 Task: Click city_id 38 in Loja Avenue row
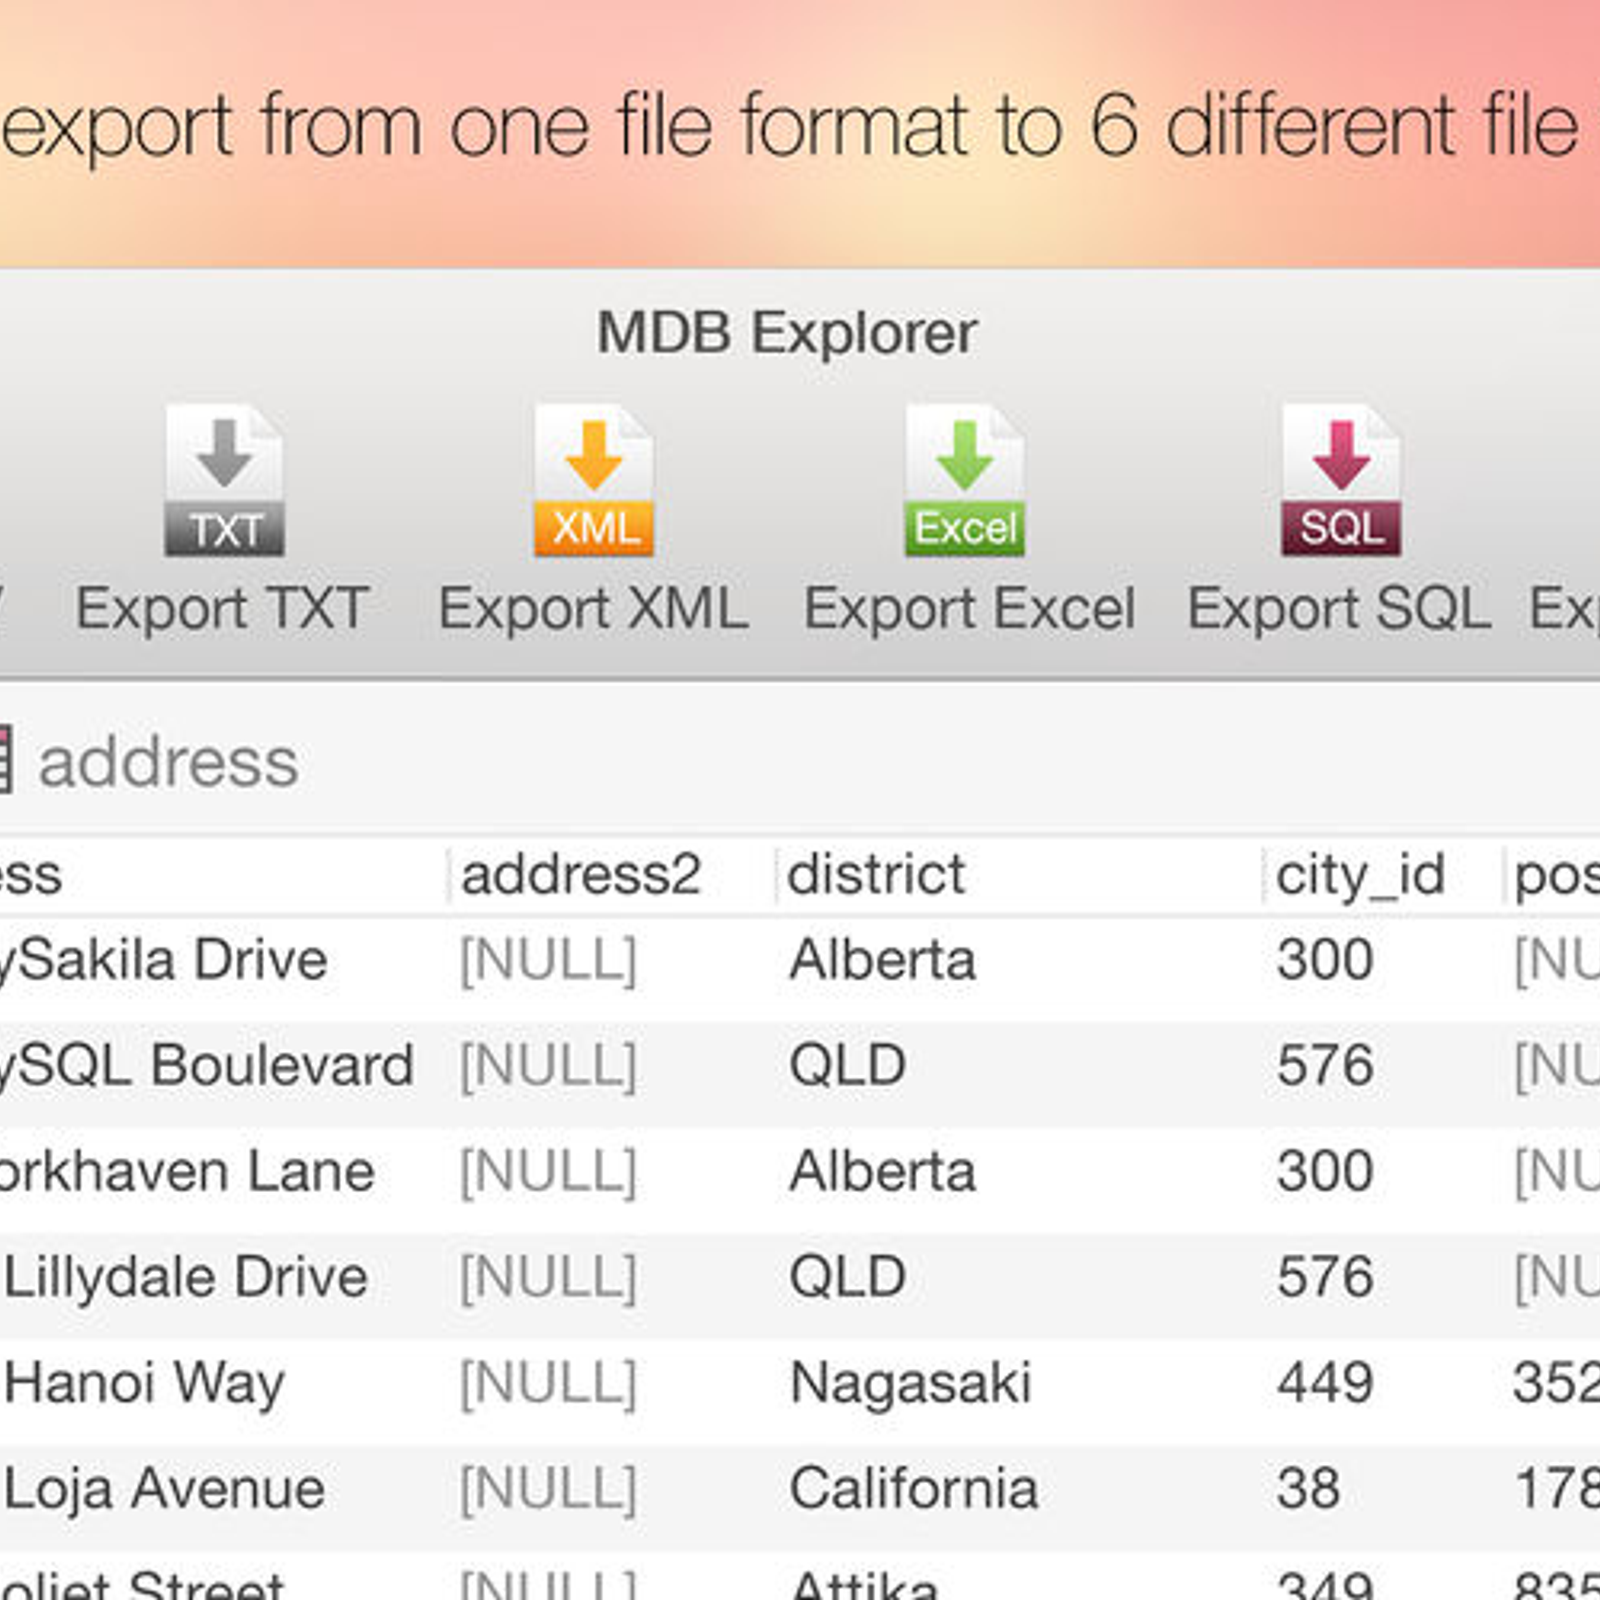(1308, 1490)
